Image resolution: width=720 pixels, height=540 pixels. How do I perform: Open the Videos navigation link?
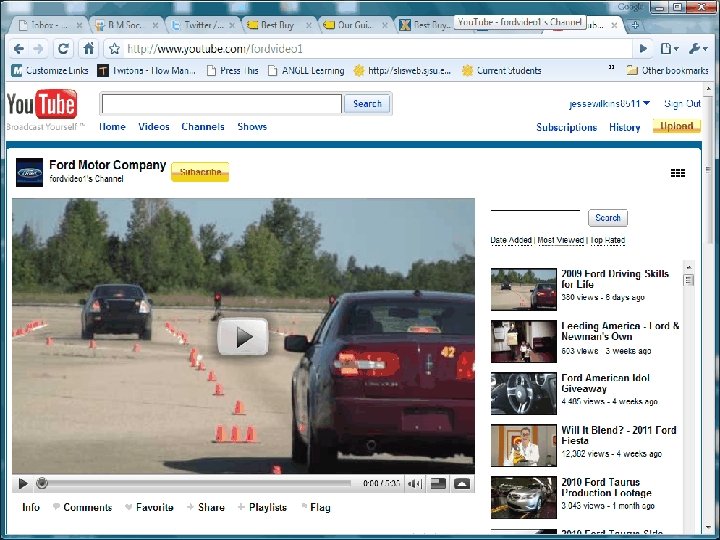[154, 127]
